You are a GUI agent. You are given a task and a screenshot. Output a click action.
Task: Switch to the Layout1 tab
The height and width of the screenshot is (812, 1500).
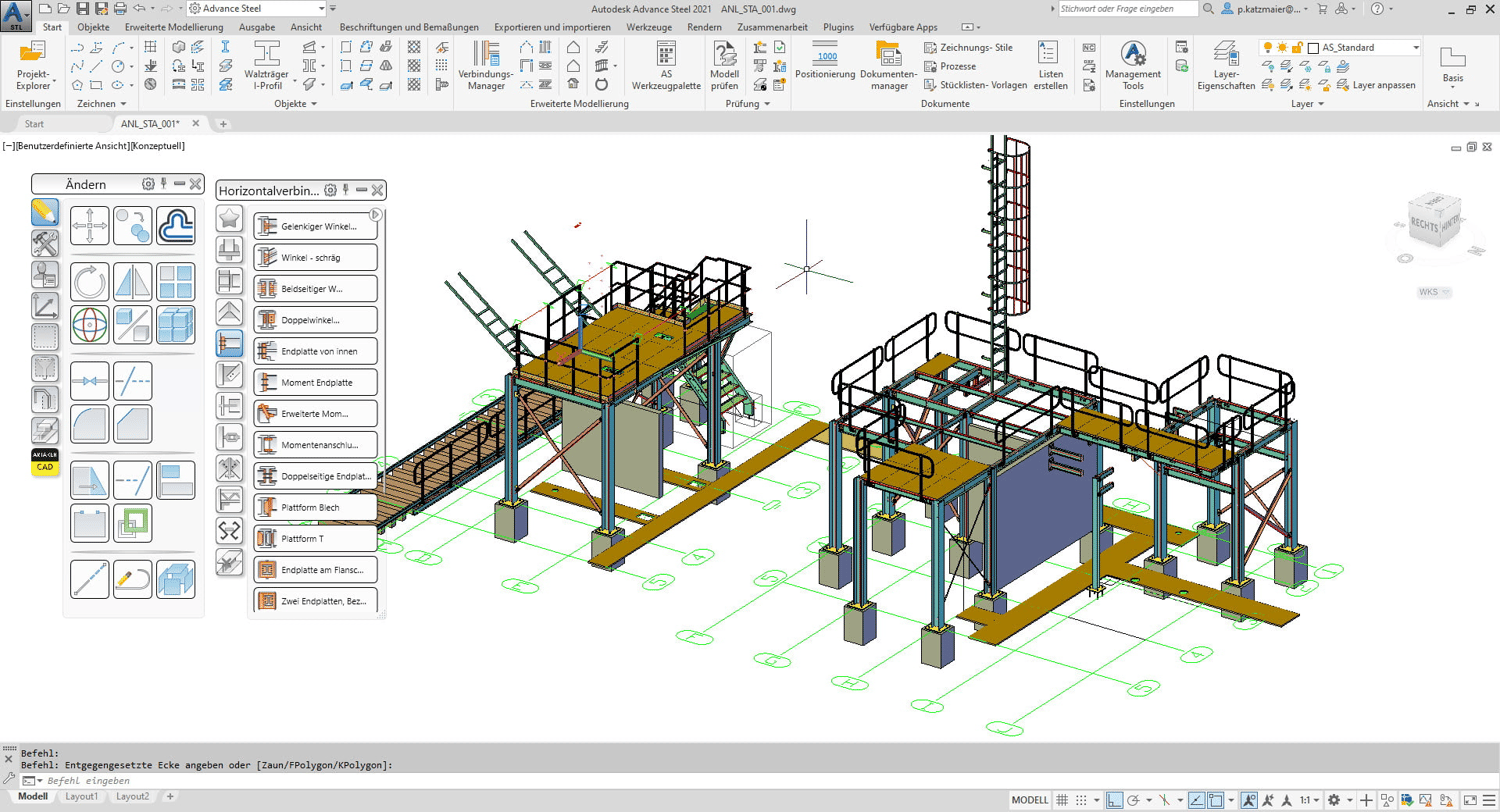[82, 797]
